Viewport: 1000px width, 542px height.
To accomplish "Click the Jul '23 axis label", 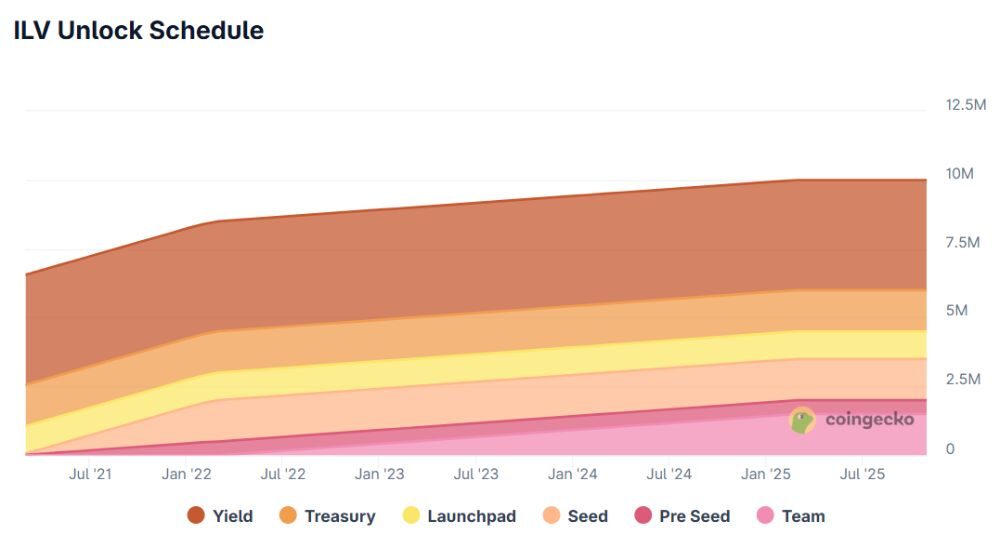I will (x=476, y=473).
